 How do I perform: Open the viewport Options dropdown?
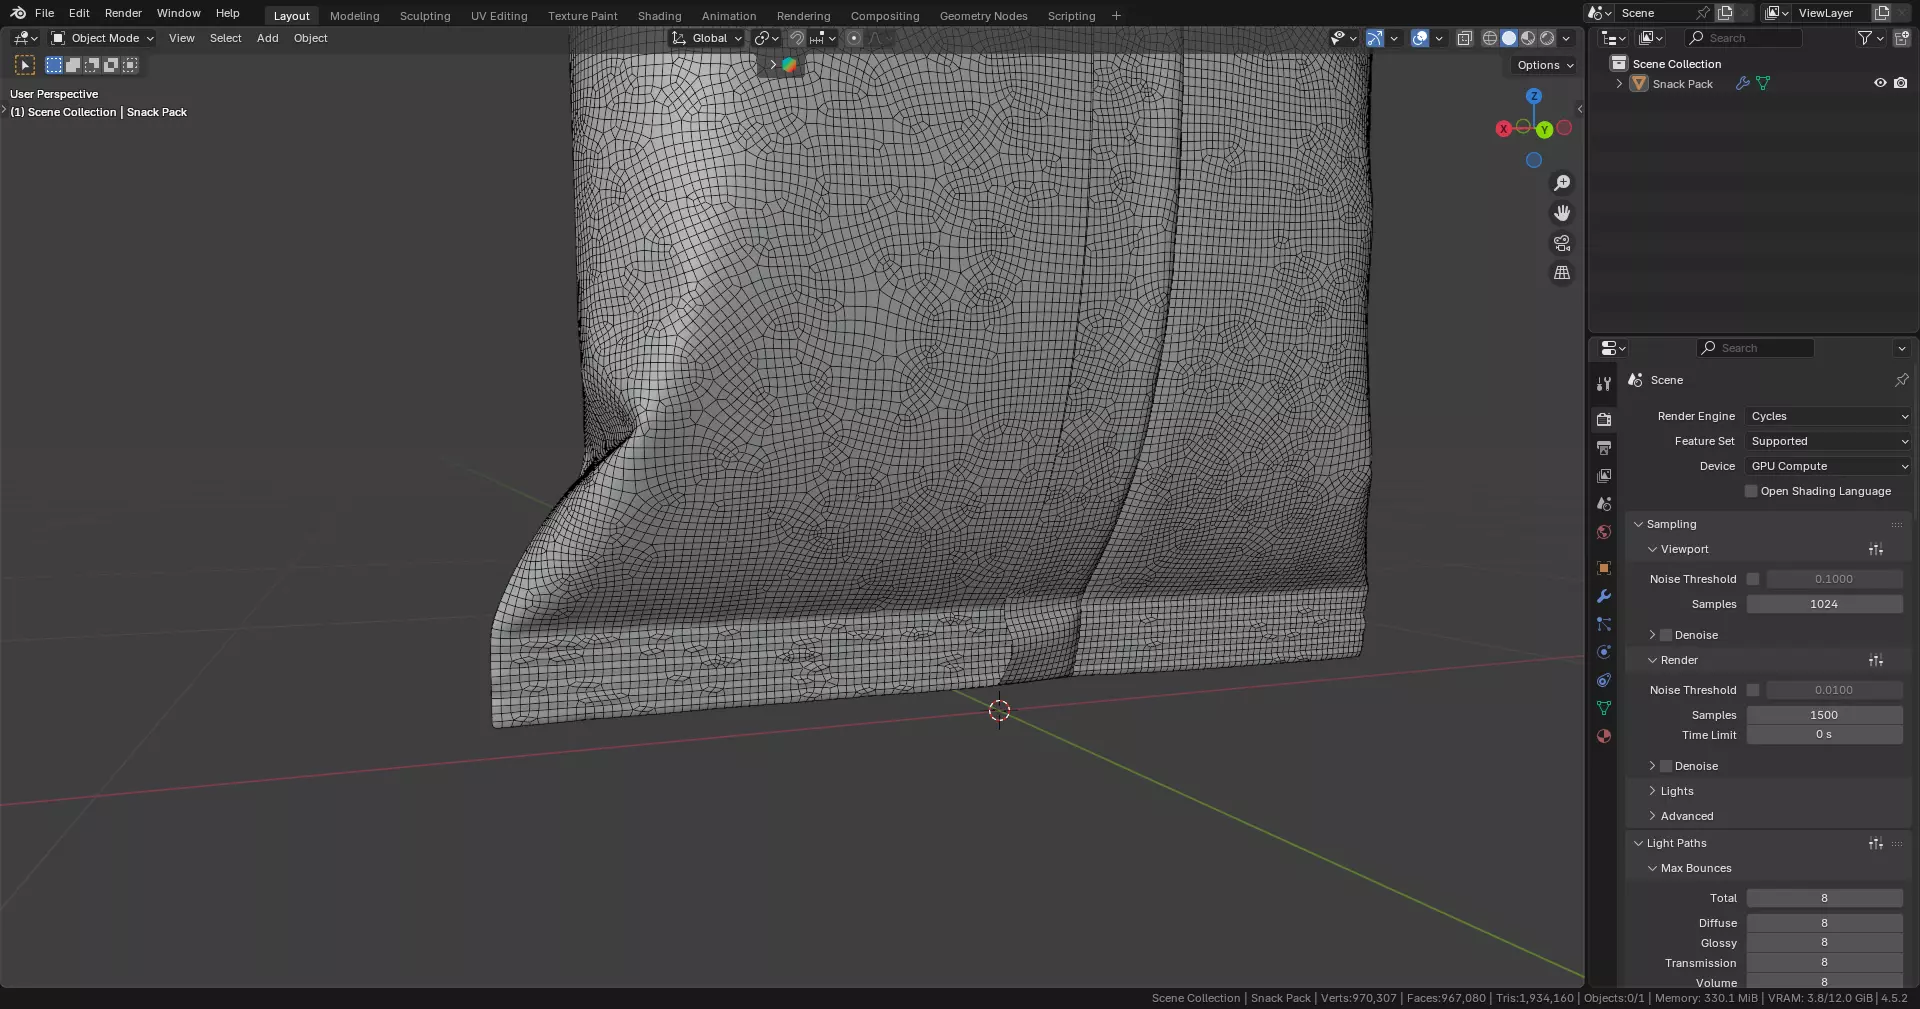(1545, 65)
